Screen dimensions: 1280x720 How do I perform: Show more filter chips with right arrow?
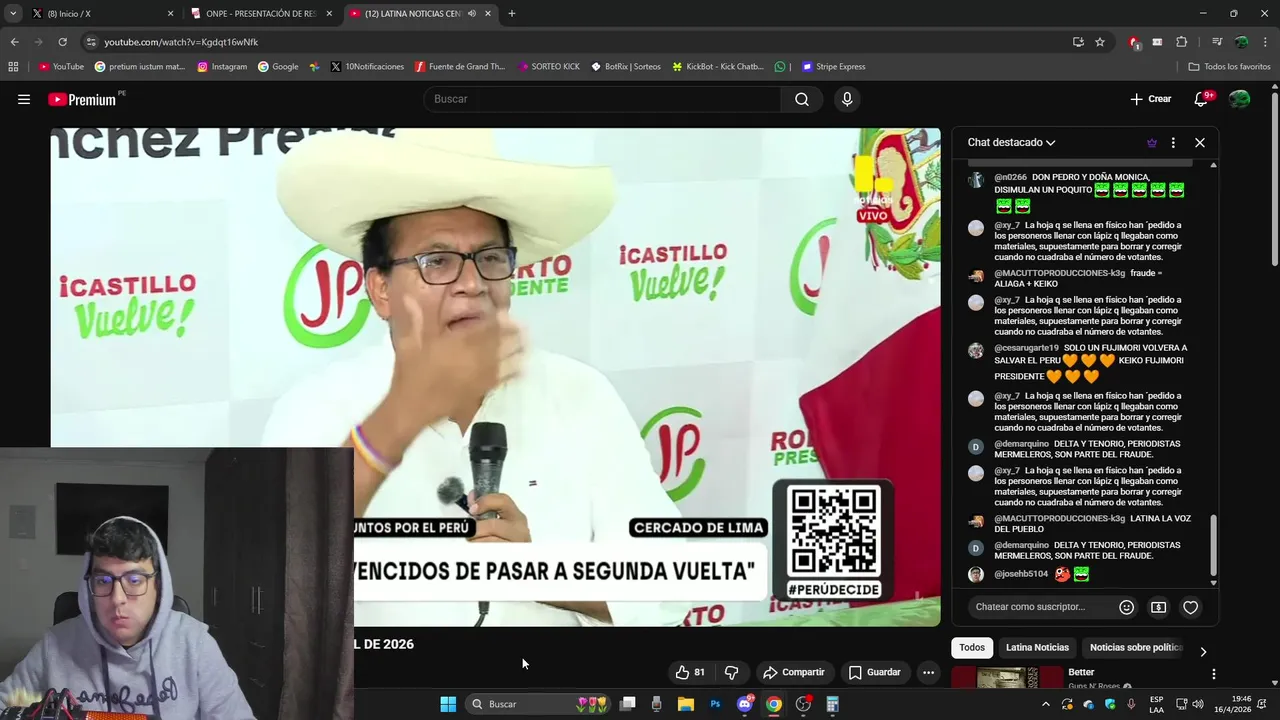click(x=1203, y=652)
